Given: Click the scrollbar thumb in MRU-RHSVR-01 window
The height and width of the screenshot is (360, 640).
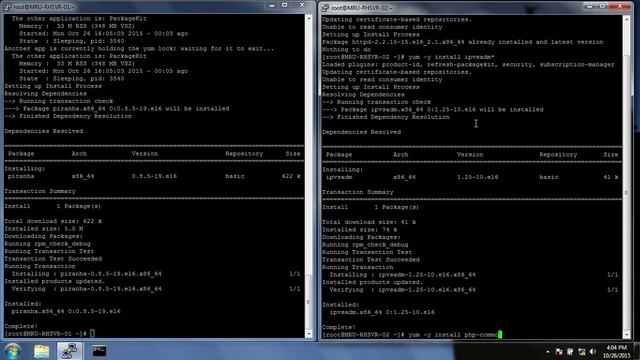Looking at the screenshot, I should [x=309, y=302].
